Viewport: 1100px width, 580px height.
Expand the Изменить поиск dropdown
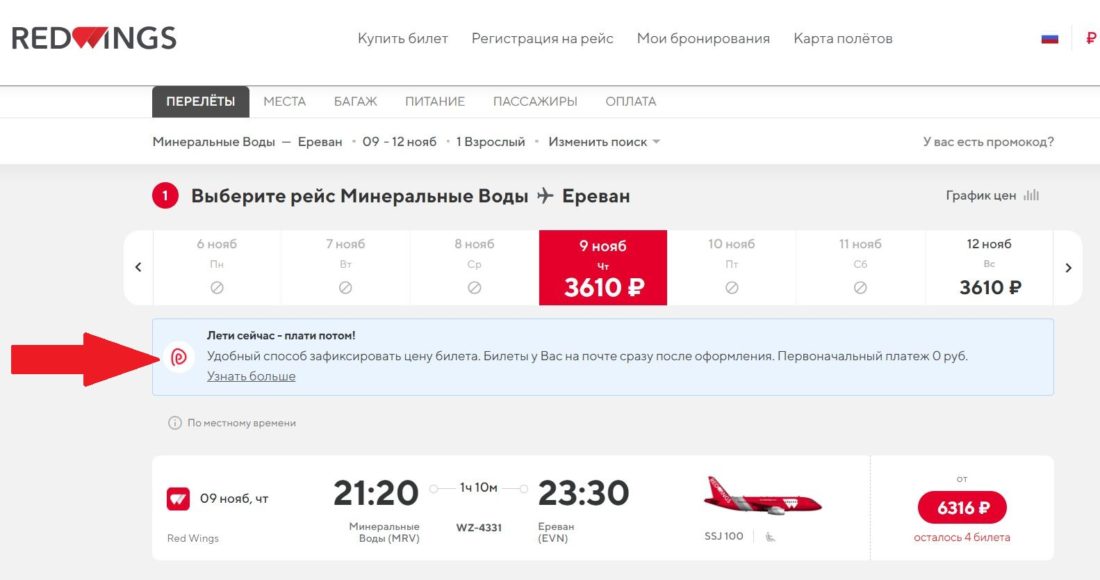click(x=598, y=141)
